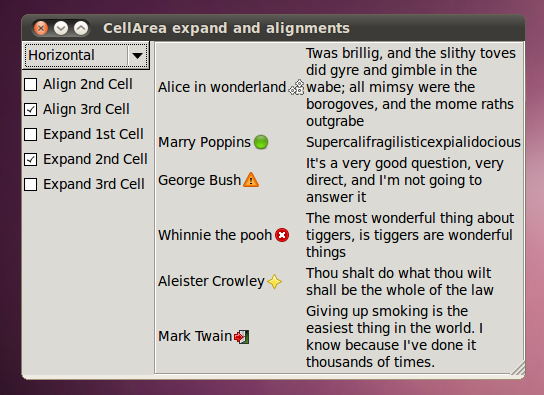Screen dimensions: 544x395
Task: Enable the Align 2nd Cell checkbox
Action: click(31, 84)
